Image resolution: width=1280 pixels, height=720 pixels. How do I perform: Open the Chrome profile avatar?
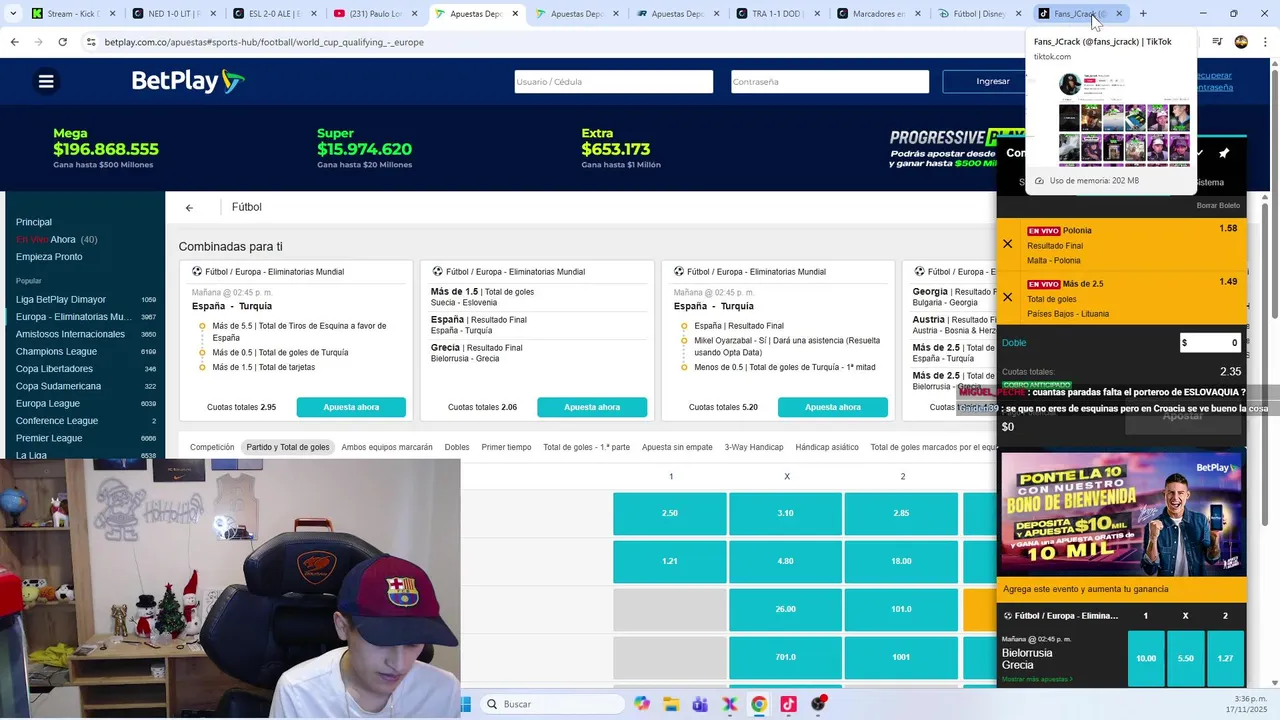(1241, 42)
